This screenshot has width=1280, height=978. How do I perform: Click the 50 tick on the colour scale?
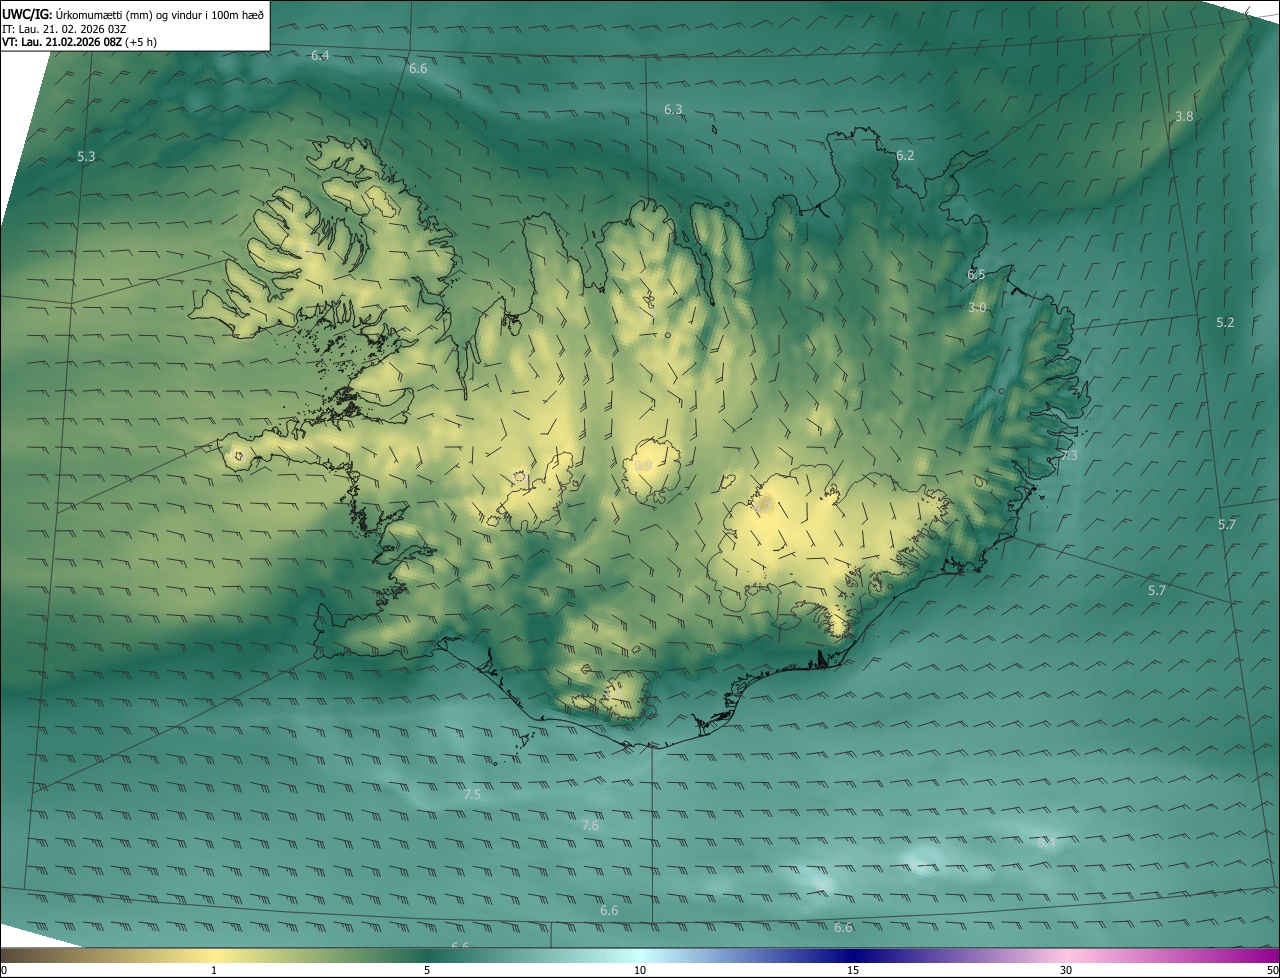[1272, 970]
